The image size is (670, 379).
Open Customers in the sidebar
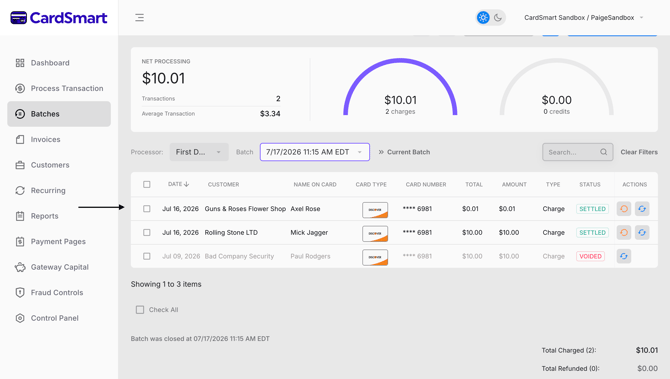[59, 165]
